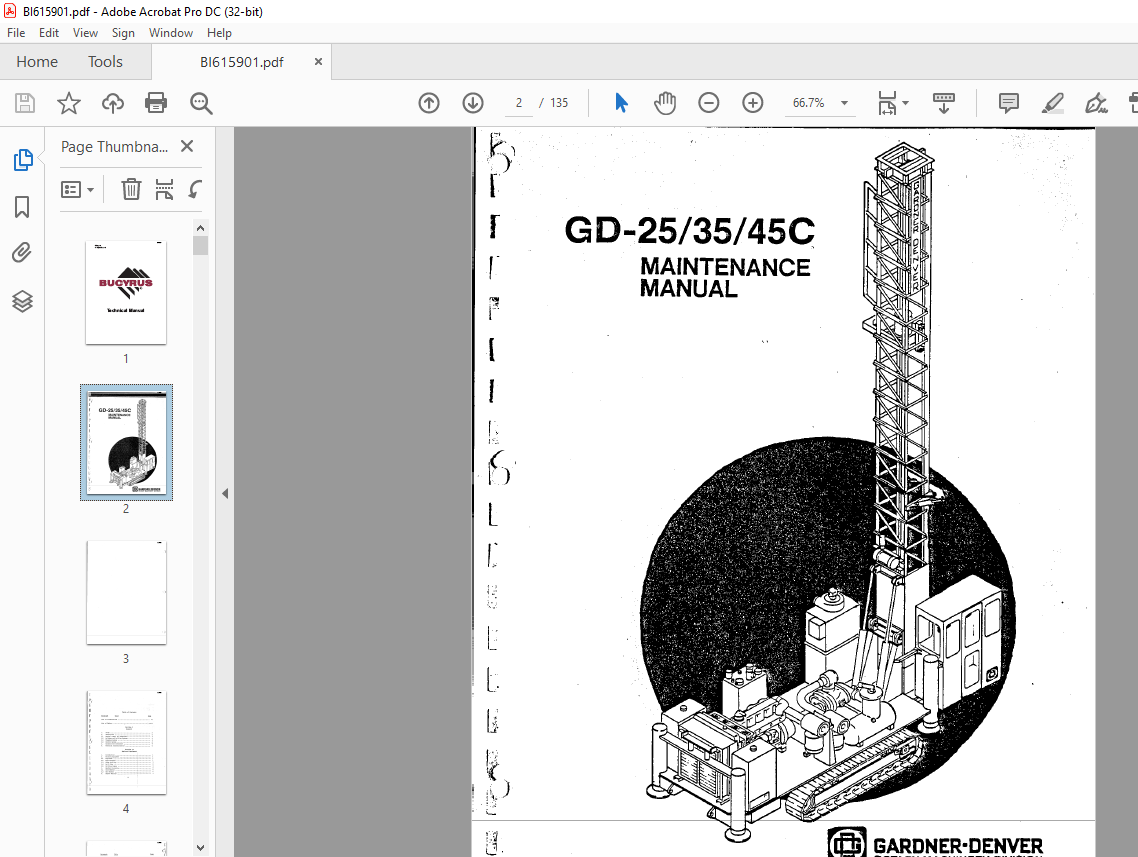Add a comment with speech bubble icon
Image resolution: width=1138 pixels, height=857 pixels.
coord(1009,103)
